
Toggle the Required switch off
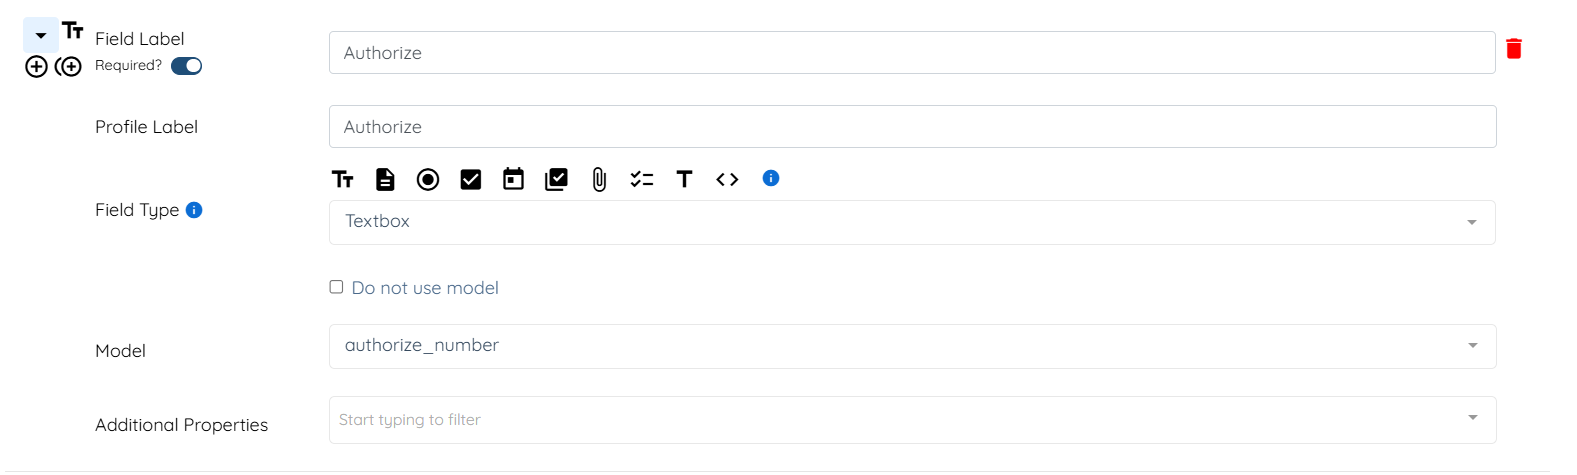coord(187,66)
